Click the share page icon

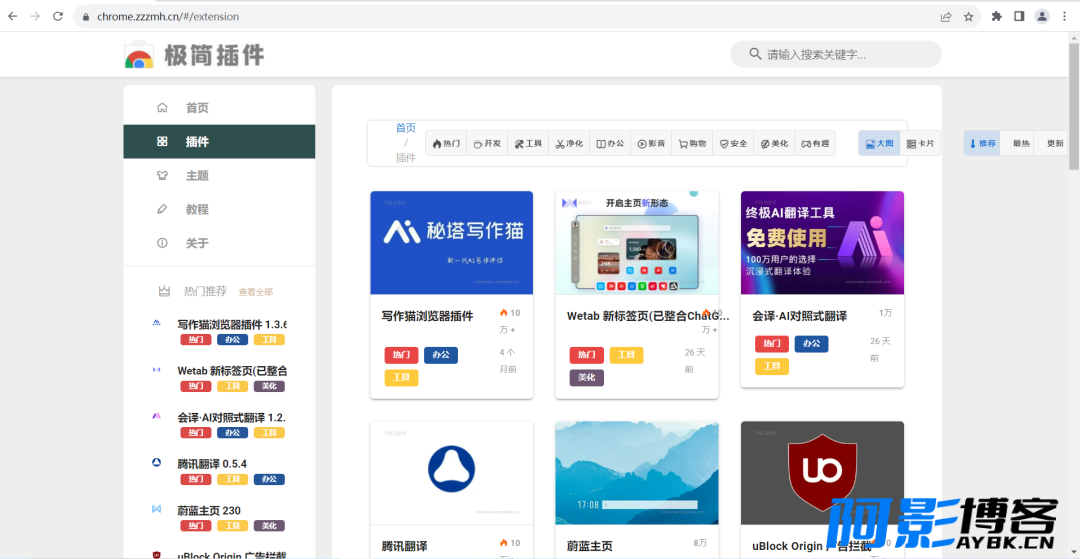tap(946, 17)
